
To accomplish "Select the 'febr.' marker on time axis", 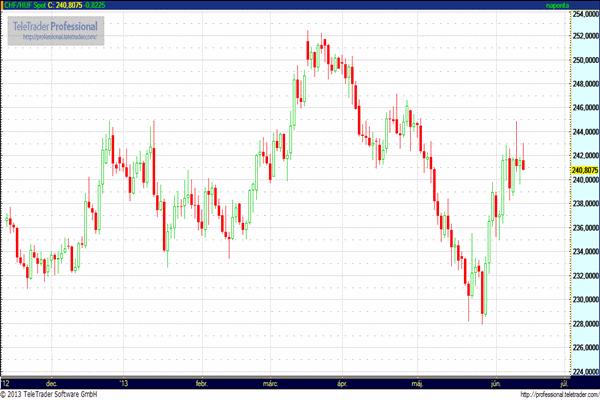I will 203,382.
